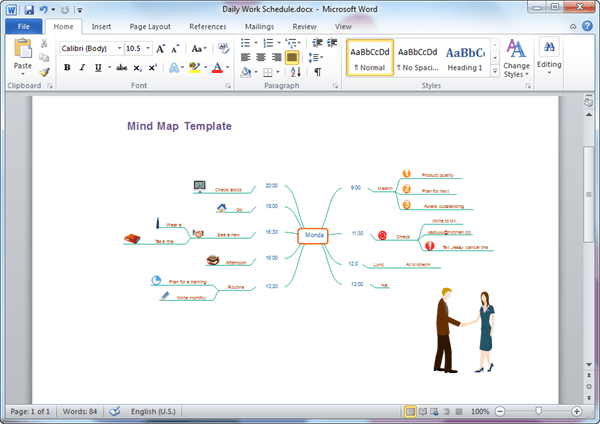The width and height of the screenshot is (600, 424).
Task: Expand the Styles gallery More arrow
Action: [x=495, y=71]
